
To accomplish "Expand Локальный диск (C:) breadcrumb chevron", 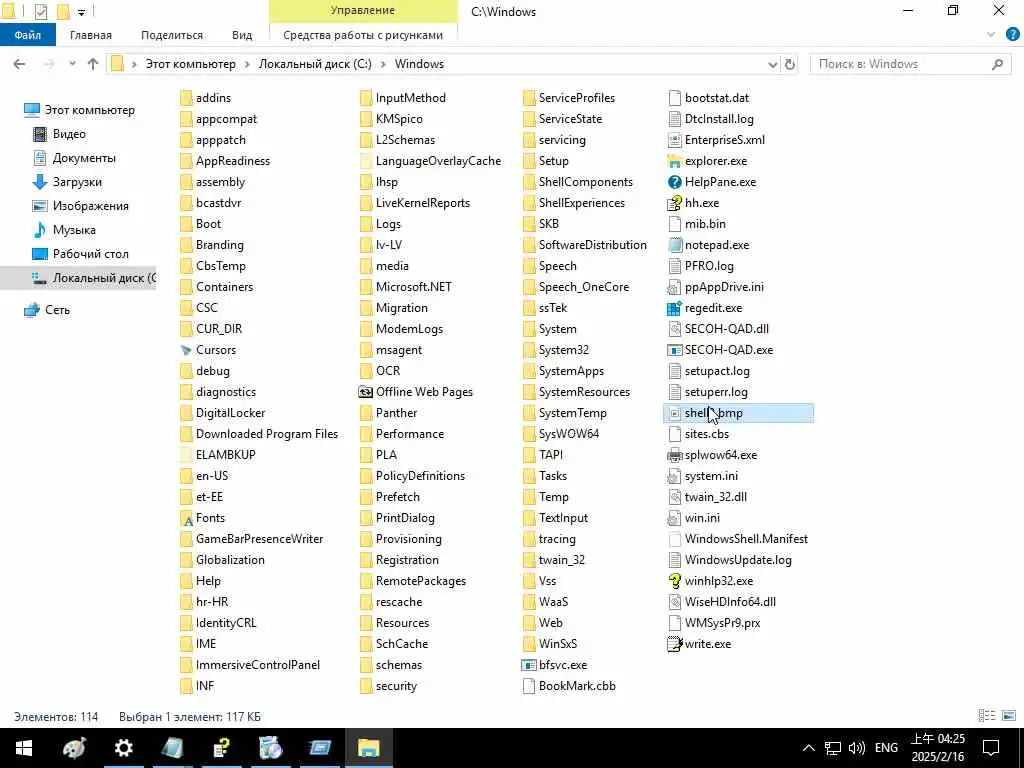I will coord(383,64).
